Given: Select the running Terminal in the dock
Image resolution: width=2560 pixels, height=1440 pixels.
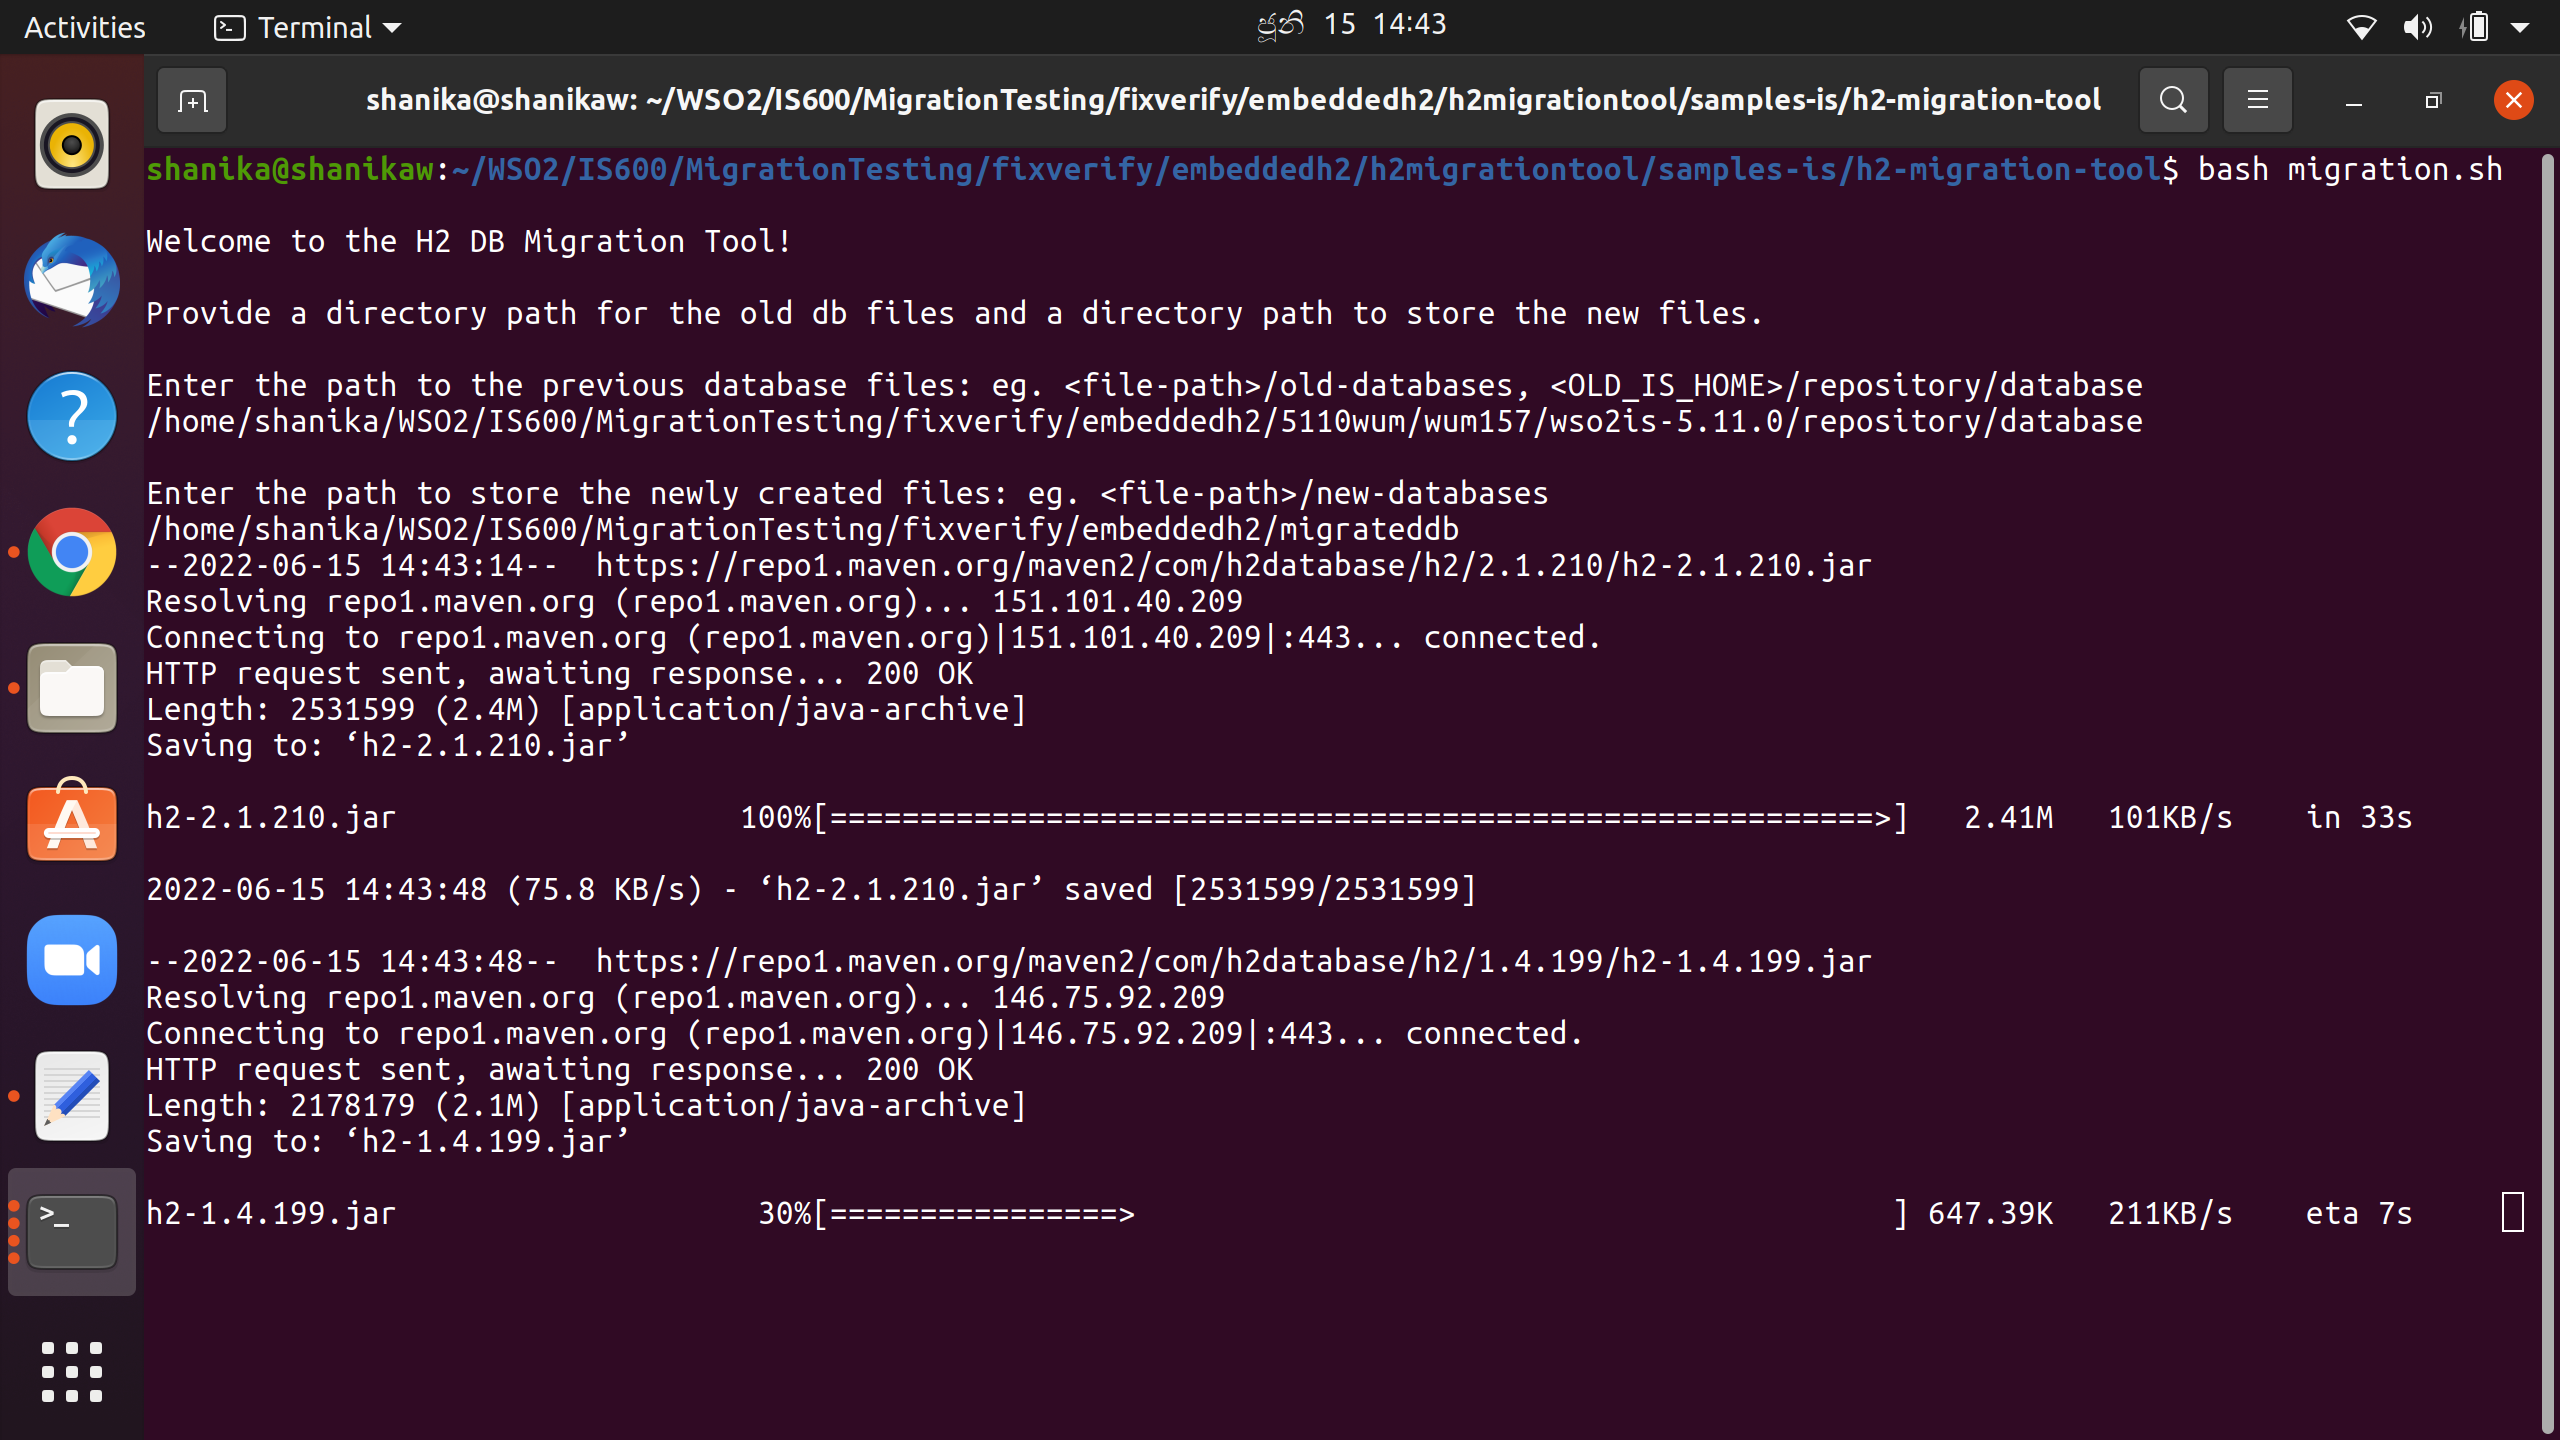Looking at the screenshot, I should [x=71, y=1231].
